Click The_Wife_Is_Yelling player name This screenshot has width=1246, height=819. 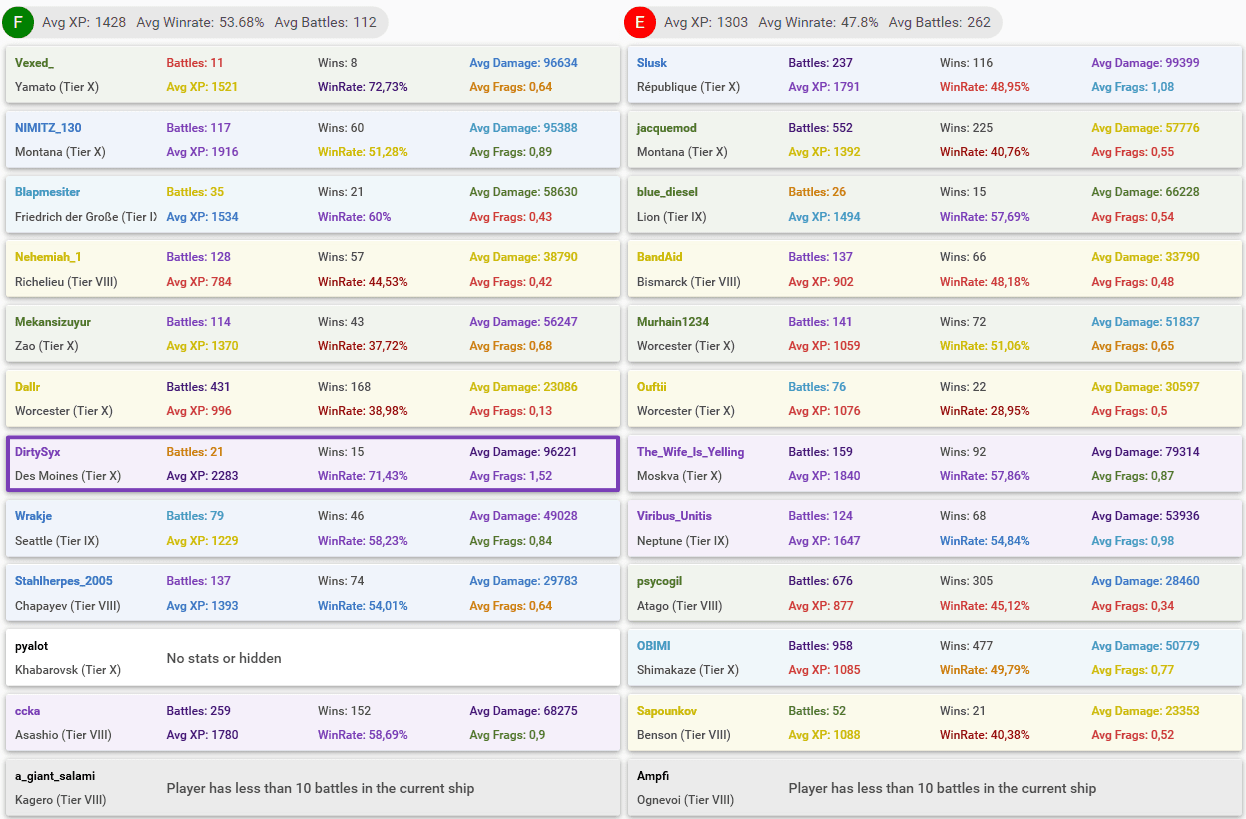click(690, 452)
